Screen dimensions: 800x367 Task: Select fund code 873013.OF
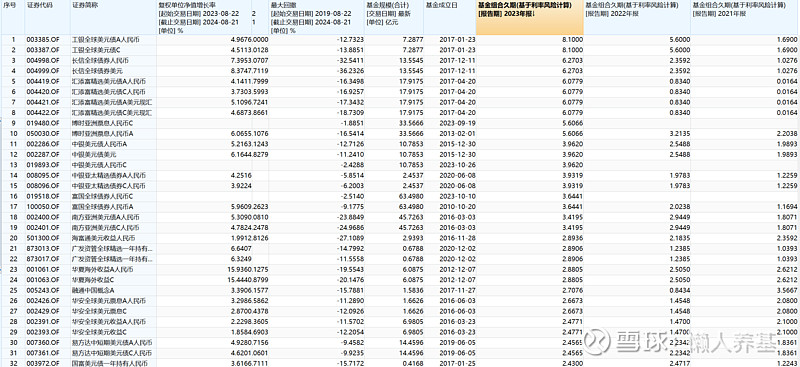click(x=43, y=249)
